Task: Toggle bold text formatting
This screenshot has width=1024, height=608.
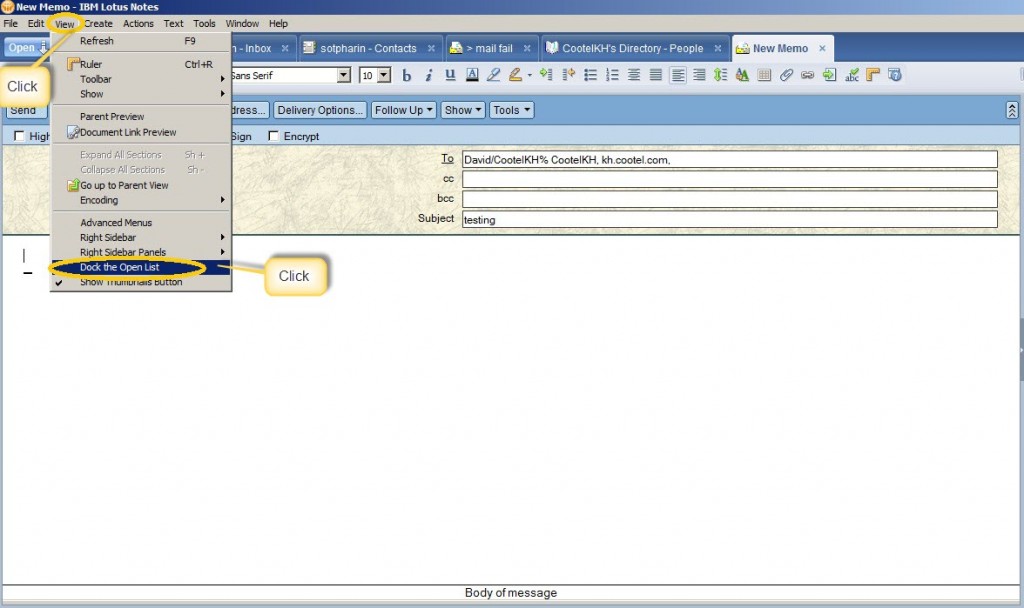Action: pyautogui.click(x=407, y=75)
